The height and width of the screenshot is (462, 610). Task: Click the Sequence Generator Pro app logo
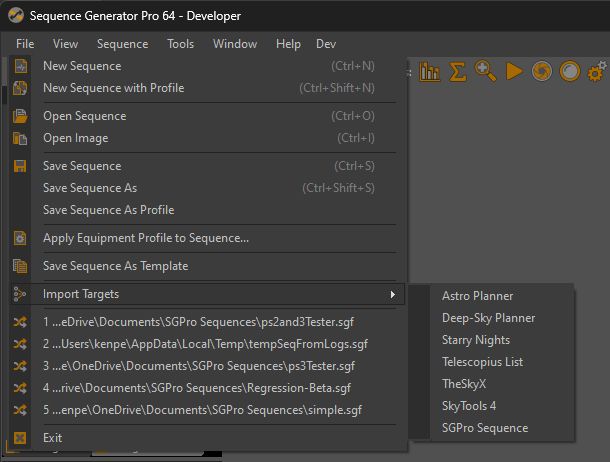(16, 16)
